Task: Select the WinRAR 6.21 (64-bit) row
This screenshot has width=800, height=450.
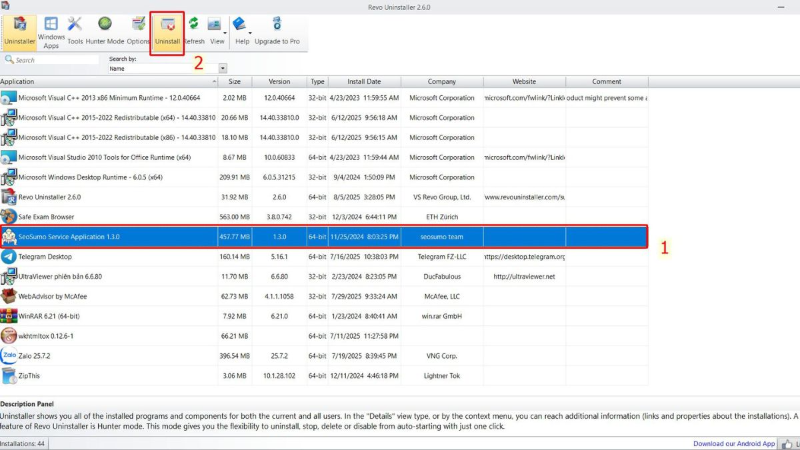Action: pyautogui.click(x=324, y=316)
